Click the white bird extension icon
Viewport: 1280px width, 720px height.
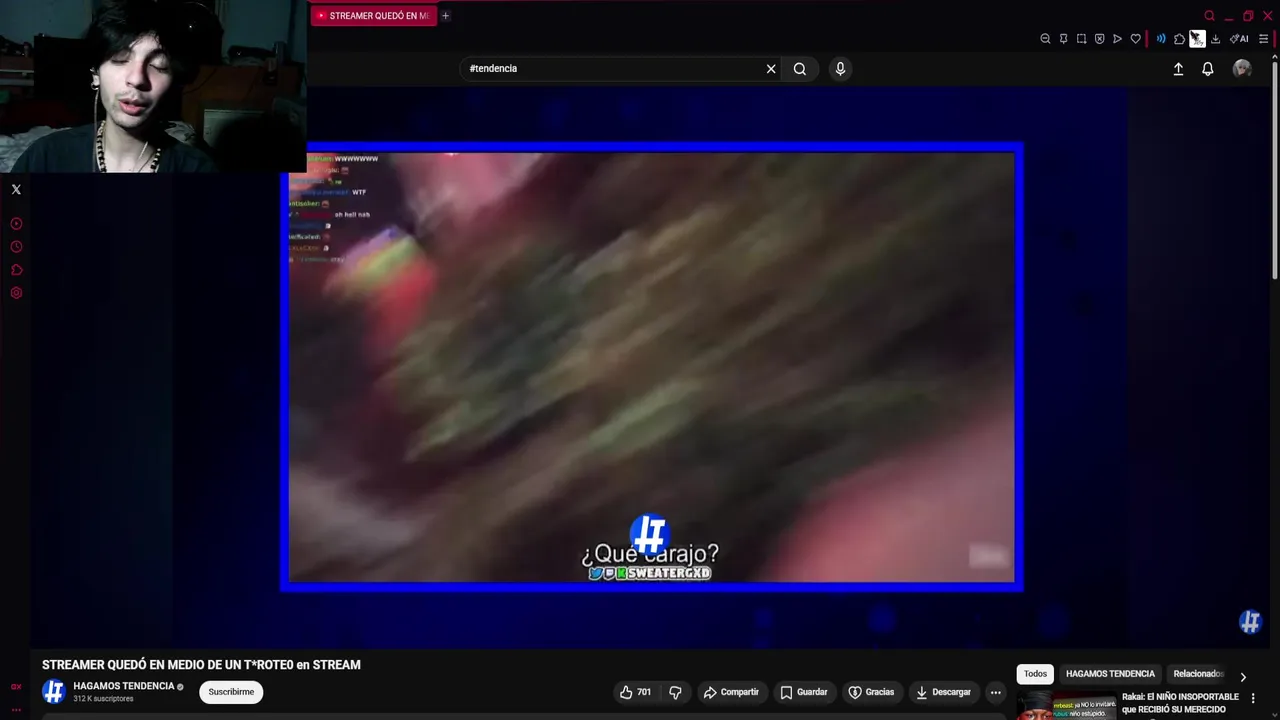1197,39
